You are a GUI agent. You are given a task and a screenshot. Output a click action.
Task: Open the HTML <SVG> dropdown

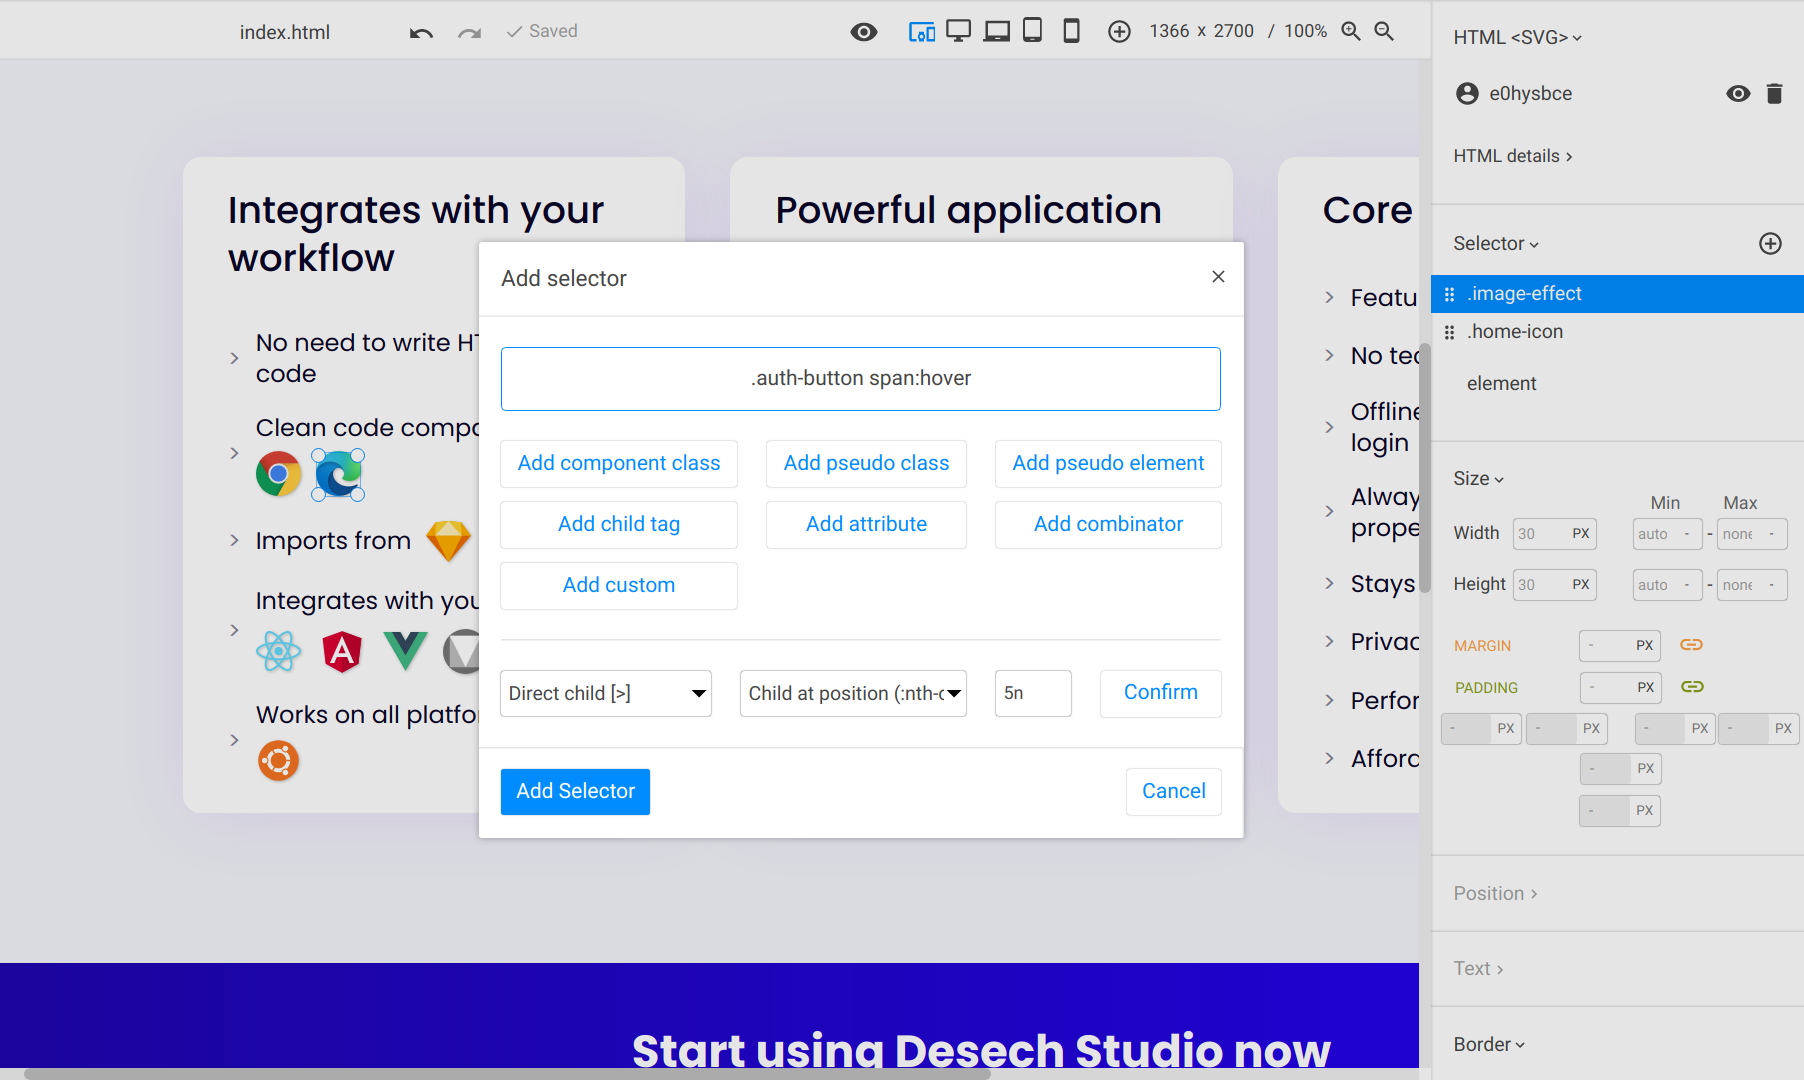click(1517, 37)
